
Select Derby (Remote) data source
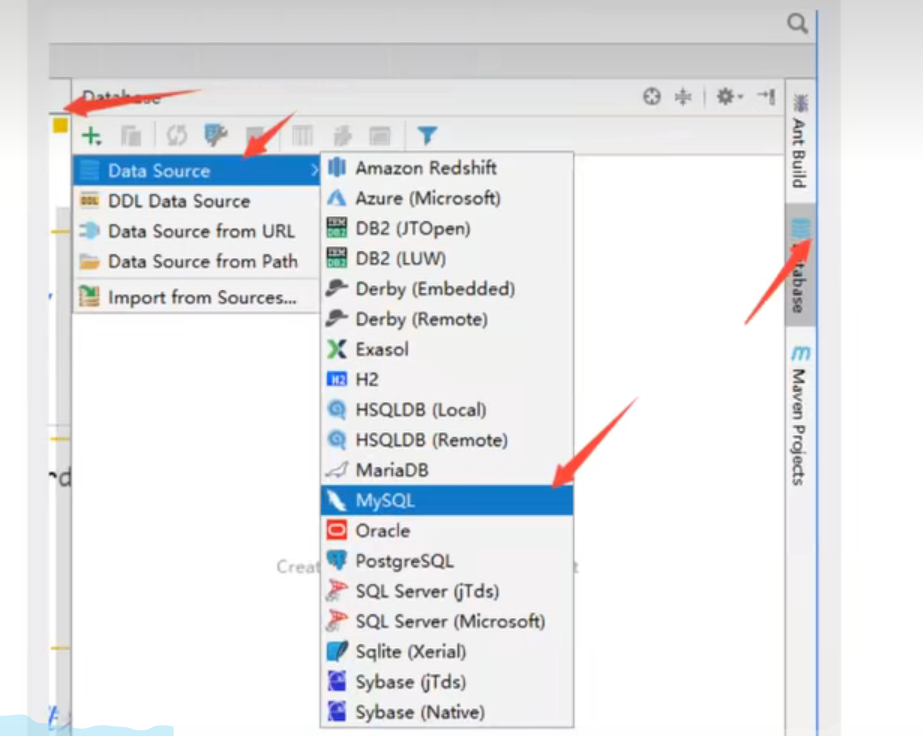(x=447, y=319)
